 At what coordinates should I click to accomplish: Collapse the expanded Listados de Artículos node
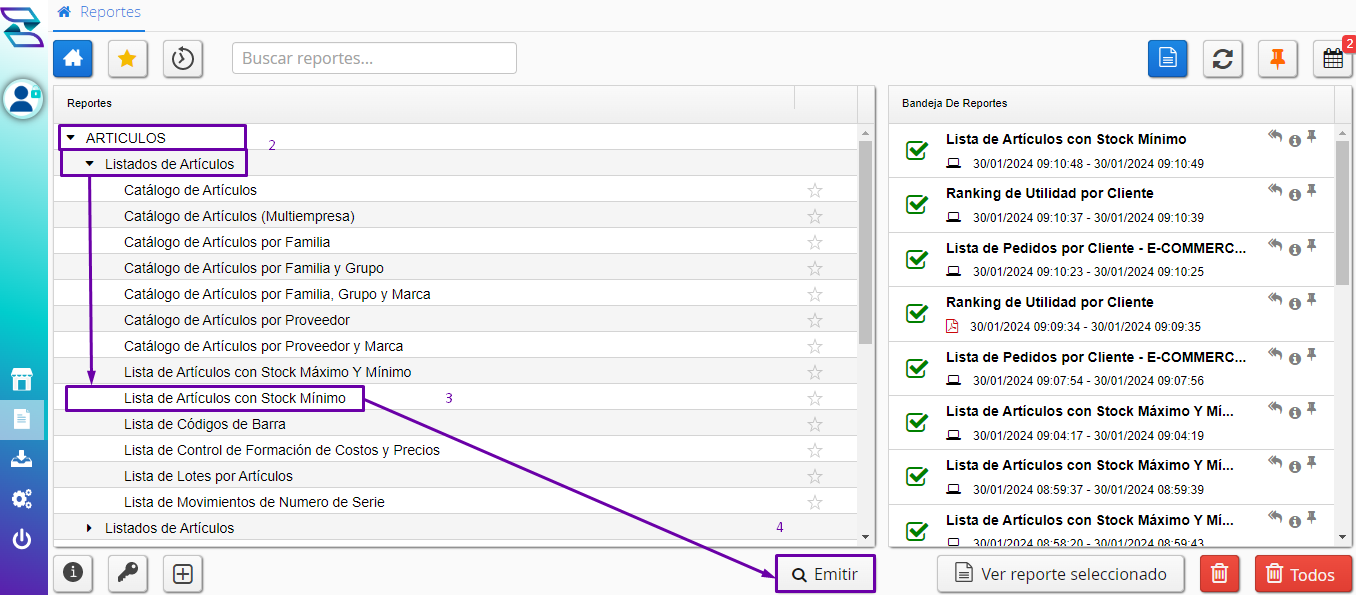[89, 164]
